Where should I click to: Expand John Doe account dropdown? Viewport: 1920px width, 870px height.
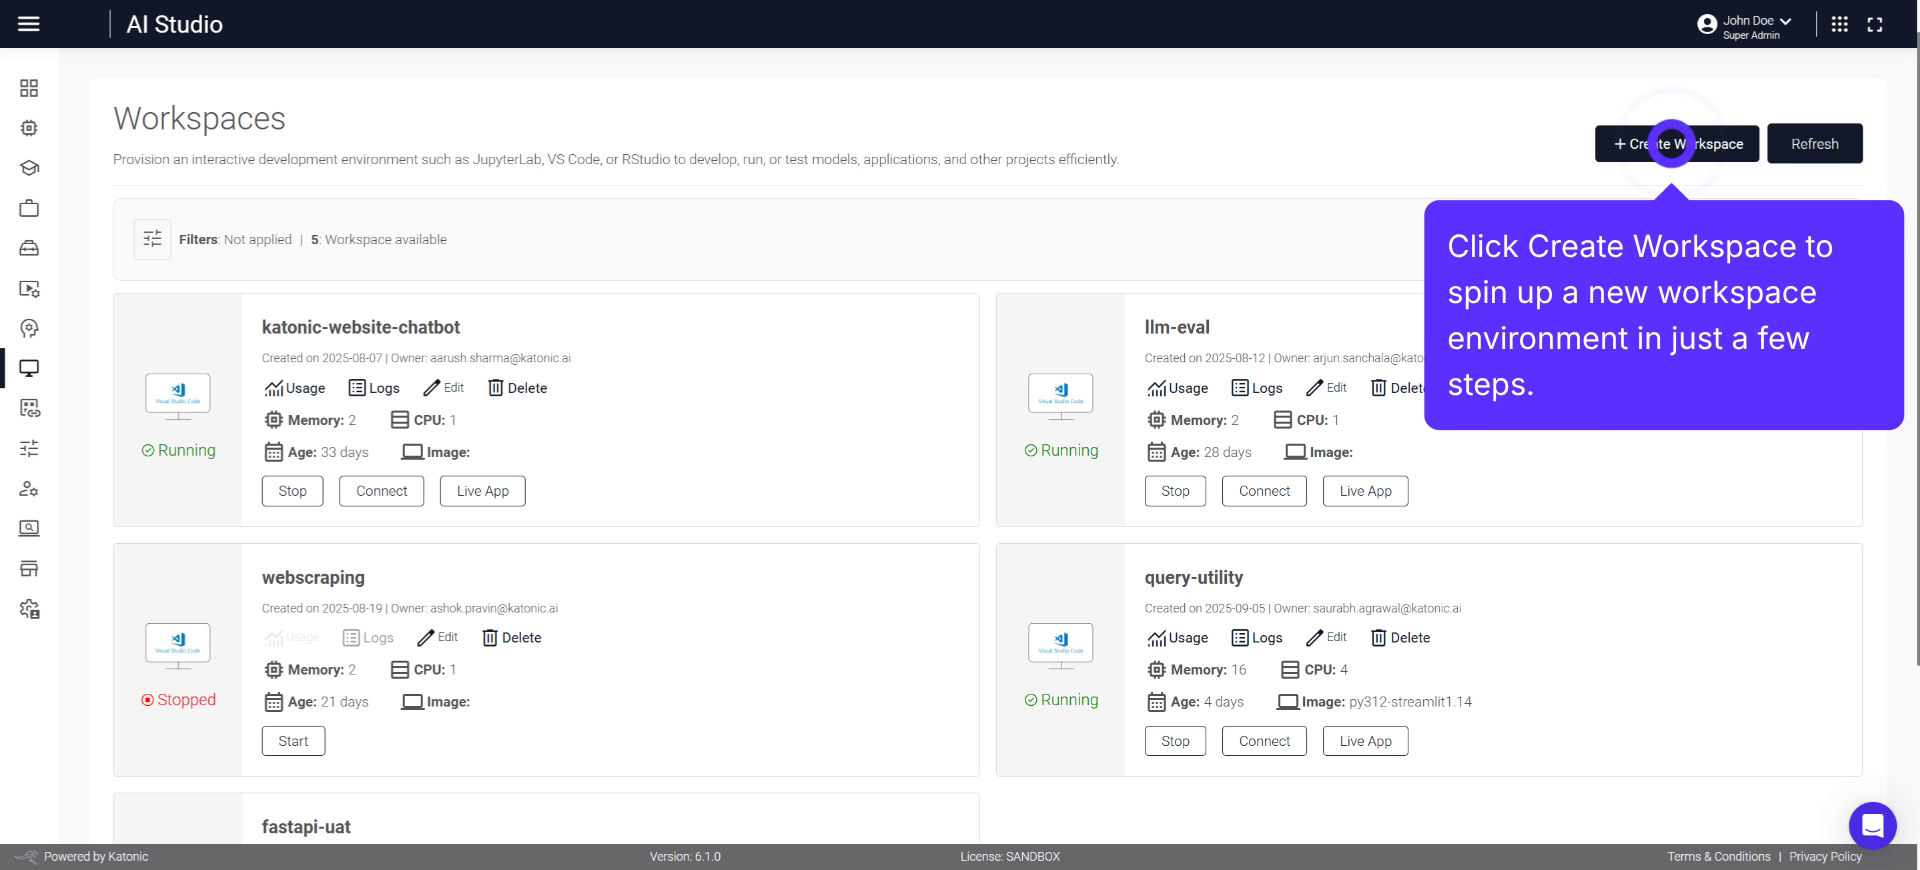[x=1745, y=26]
